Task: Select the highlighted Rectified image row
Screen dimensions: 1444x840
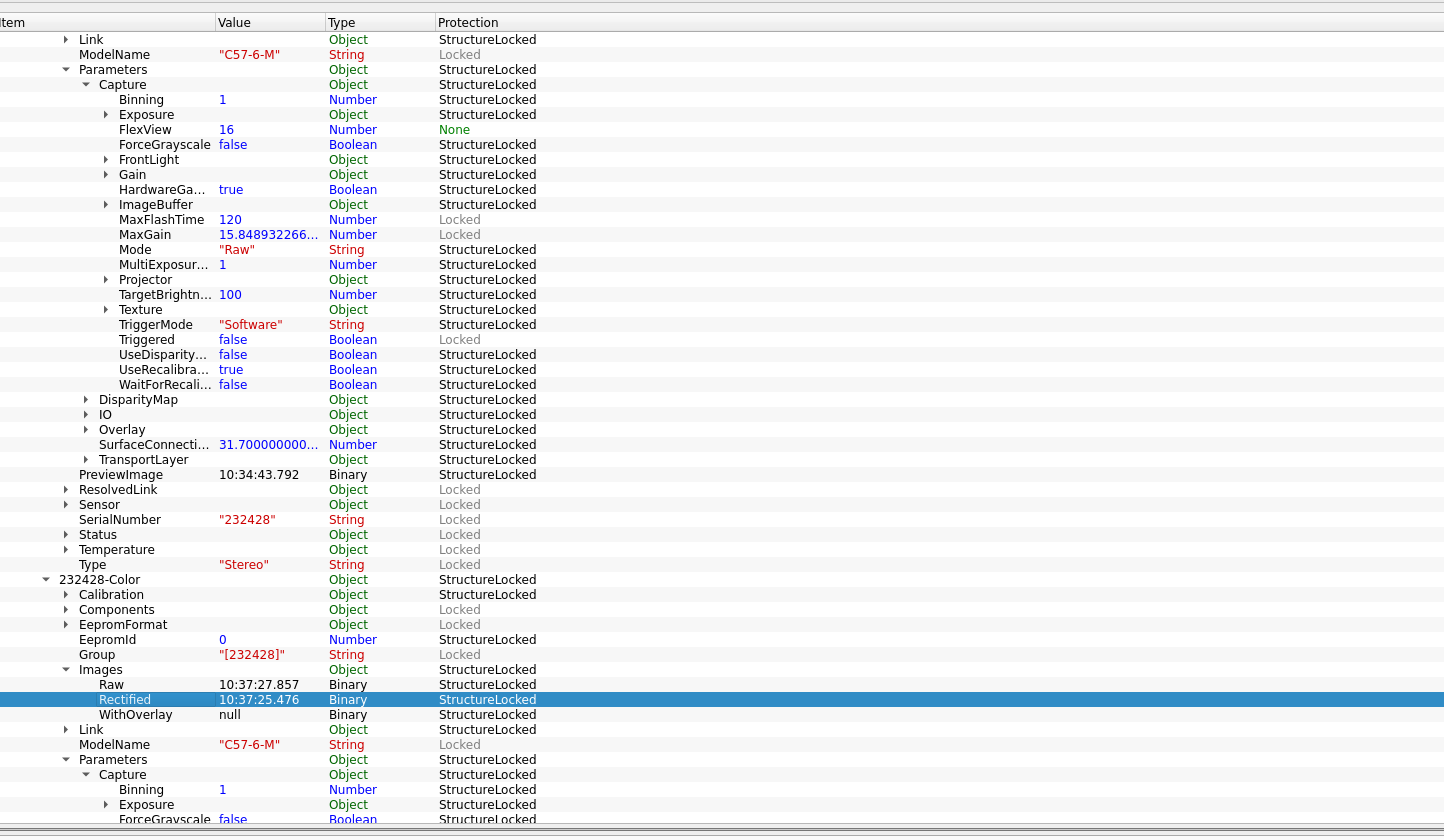Action: (x=125, y=700)
